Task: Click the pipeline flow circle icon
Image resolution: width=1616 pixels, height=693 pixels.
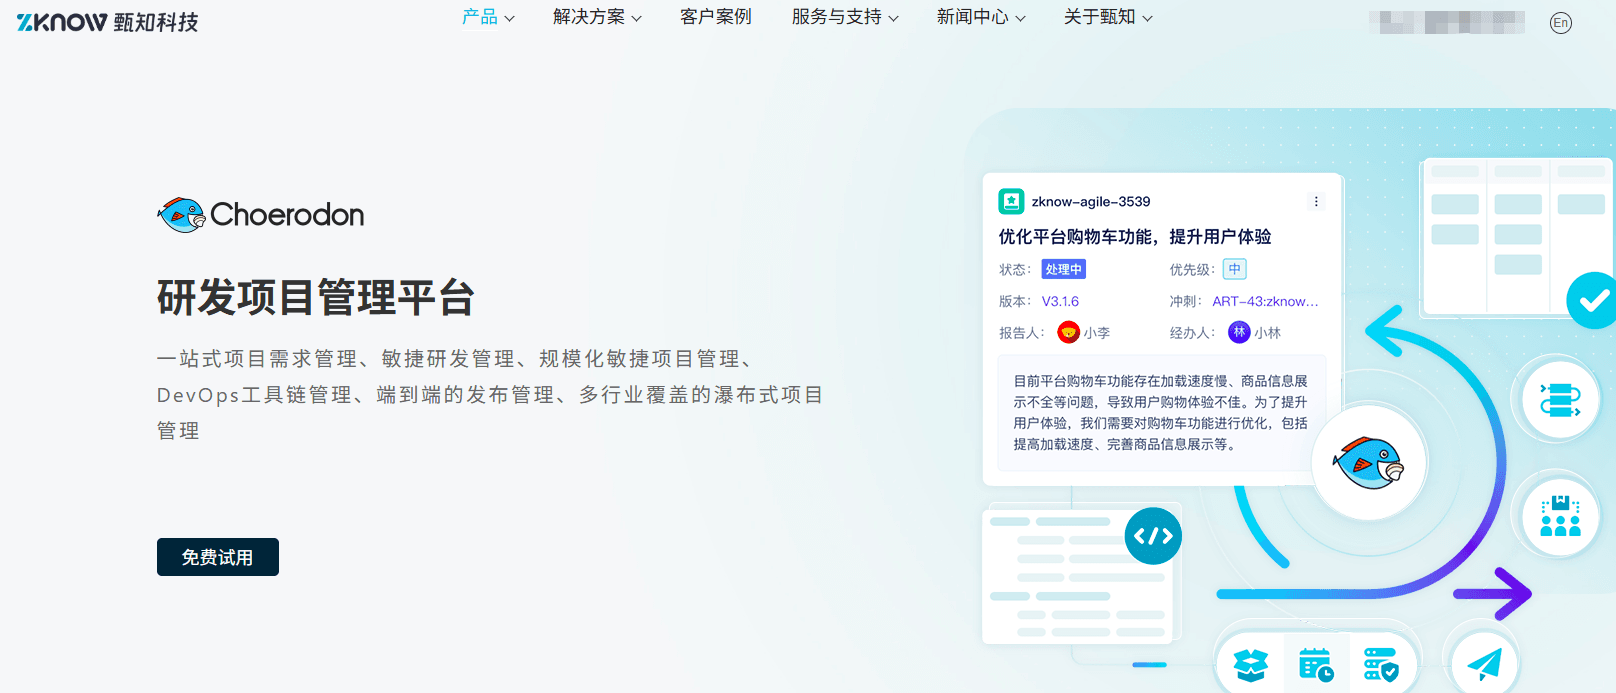Action: point(1560,400)
